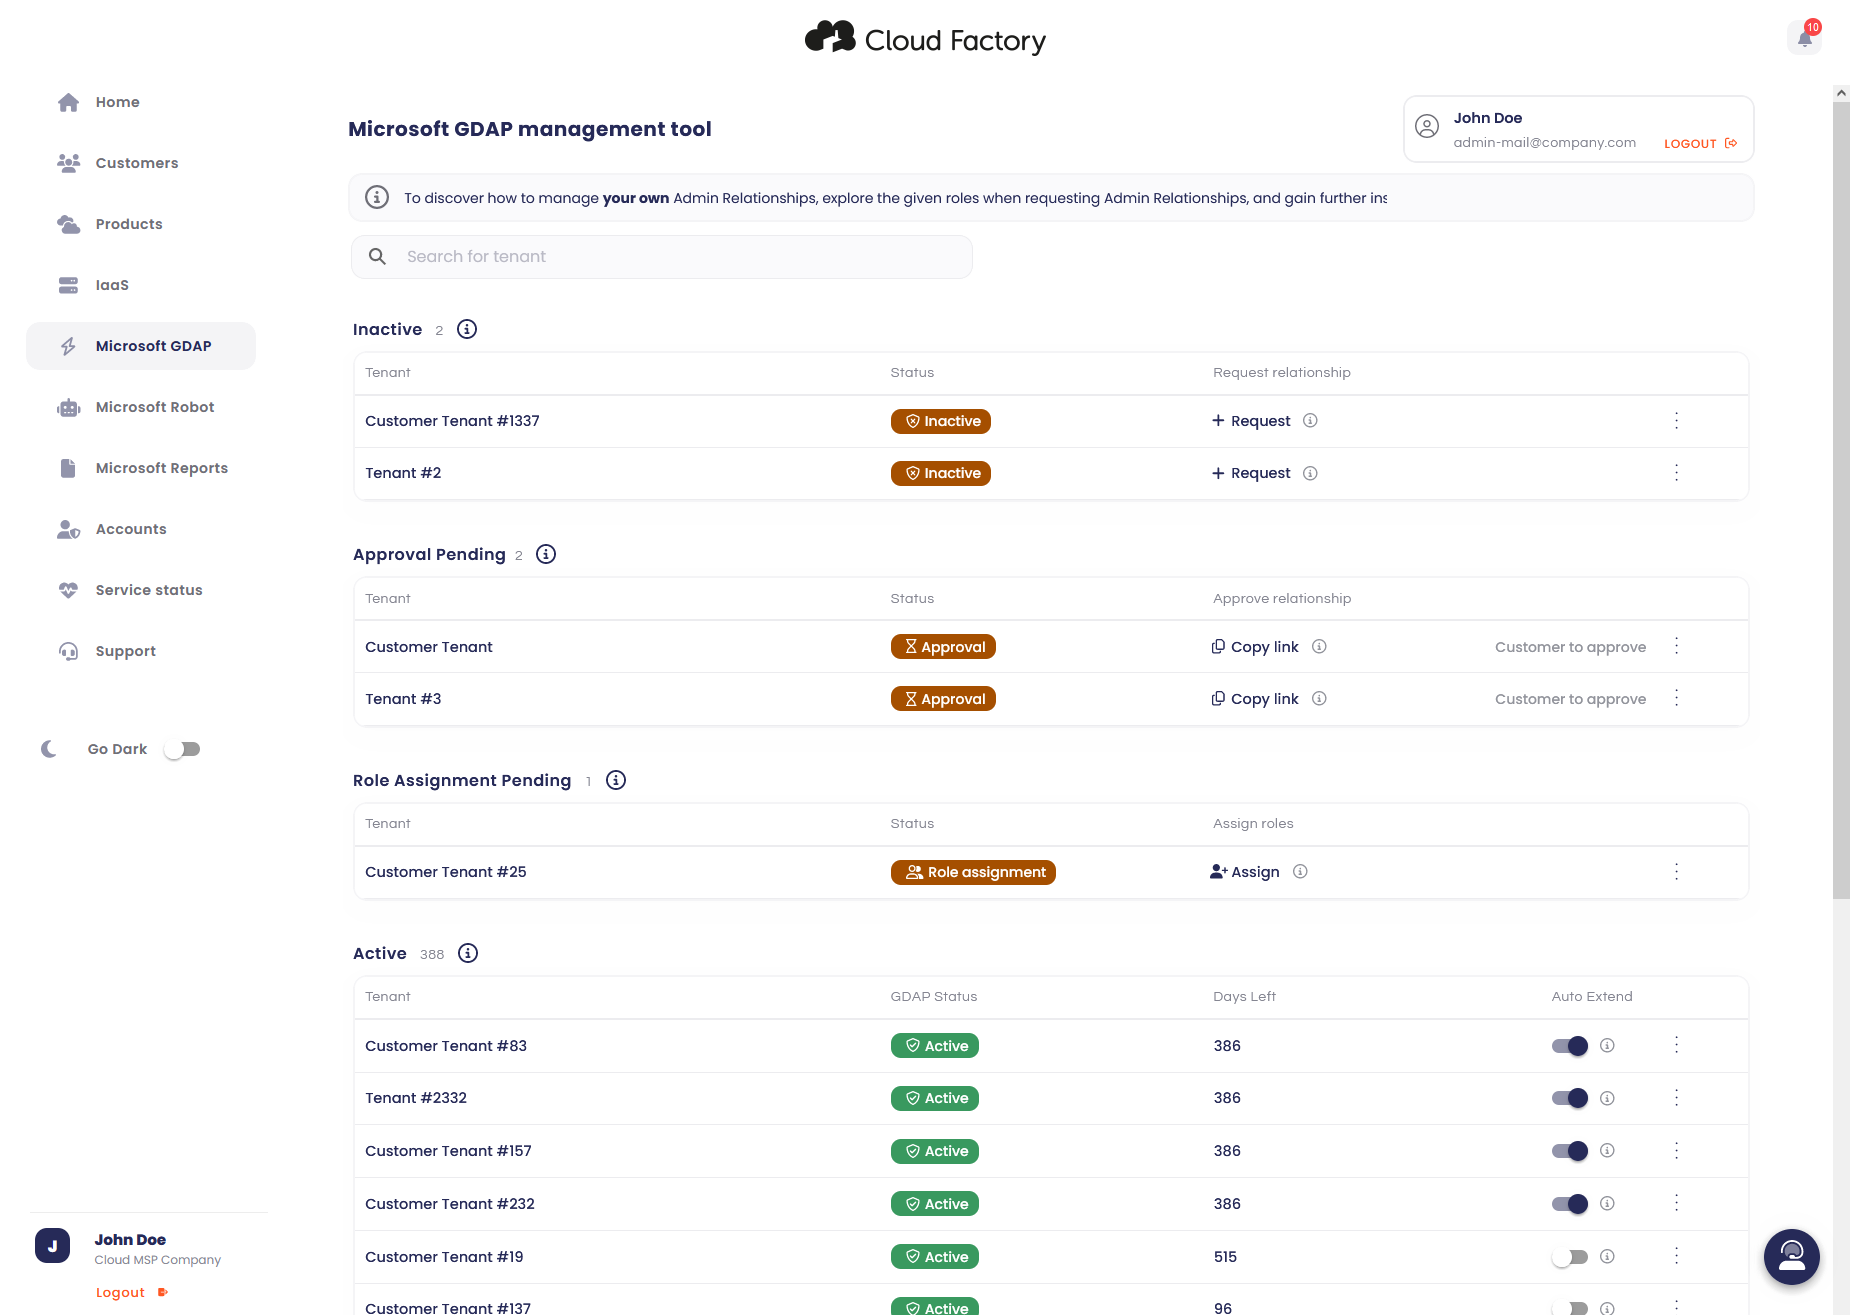Viewport: 1850px width, 1315px height.
Task: Disable auto extend for Tenant #2332
Action: coord(1569,1098)
